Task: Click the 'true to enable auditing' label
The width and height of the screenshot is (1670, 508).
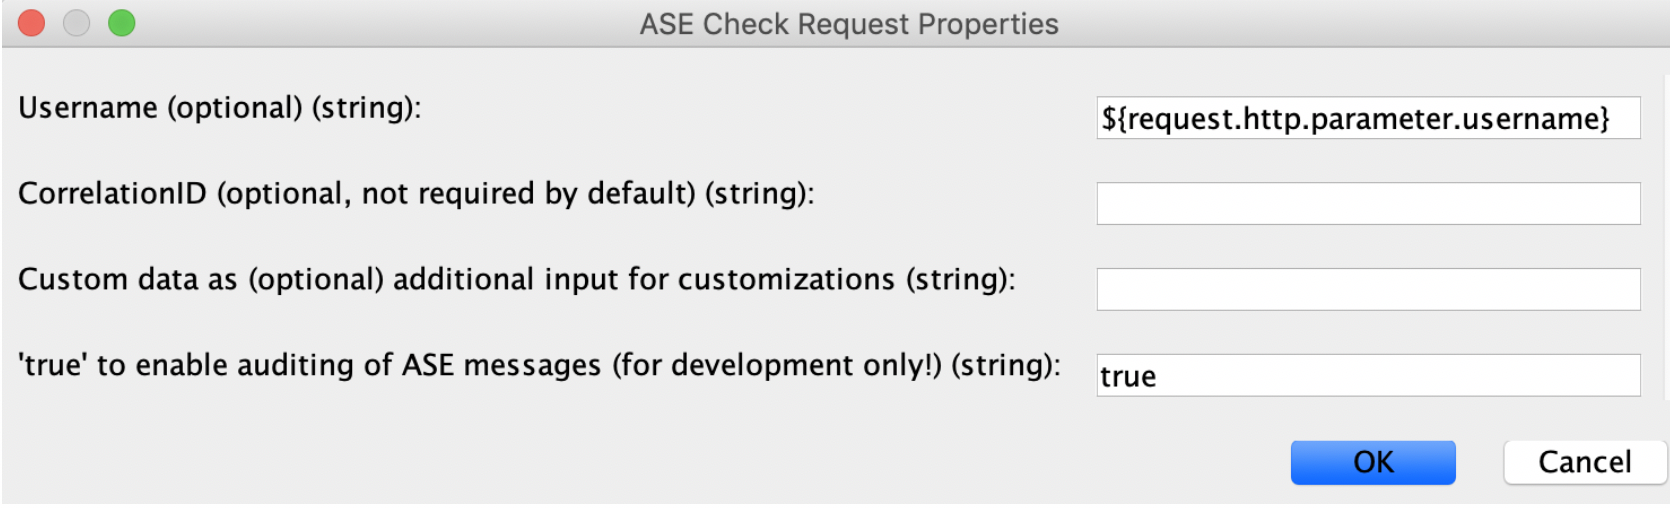Action: (x=300, y=366)
